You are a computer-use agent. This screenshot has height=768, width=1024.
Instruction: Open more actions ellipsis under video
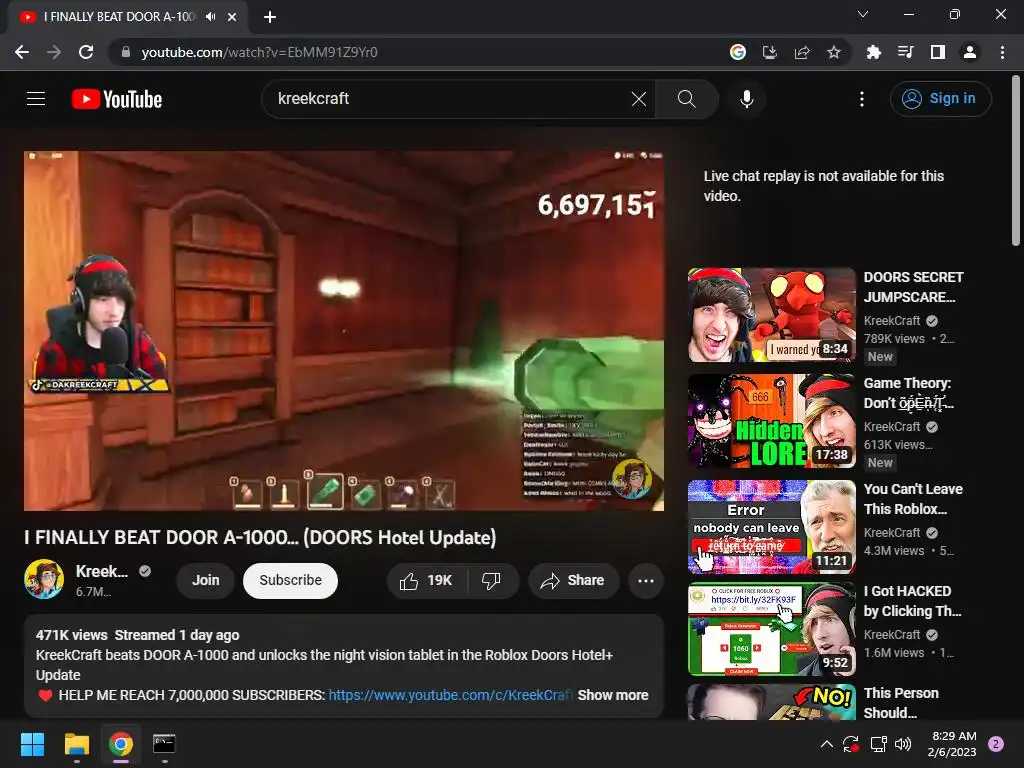coord(646,581)
